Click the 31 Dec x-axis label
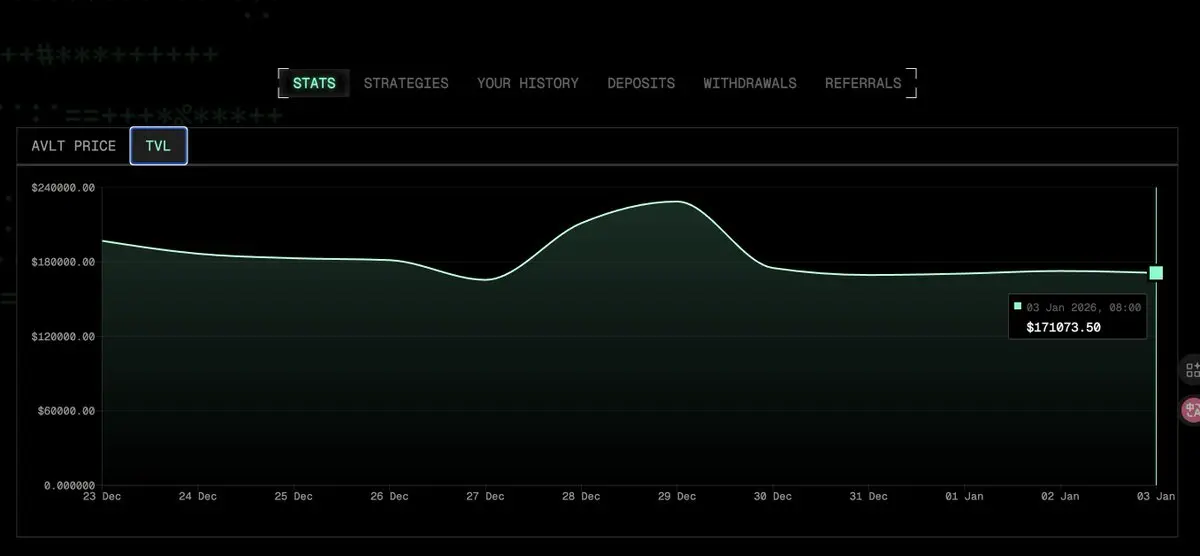Viewport: 1200px width, 556px height. coord(868,496)
